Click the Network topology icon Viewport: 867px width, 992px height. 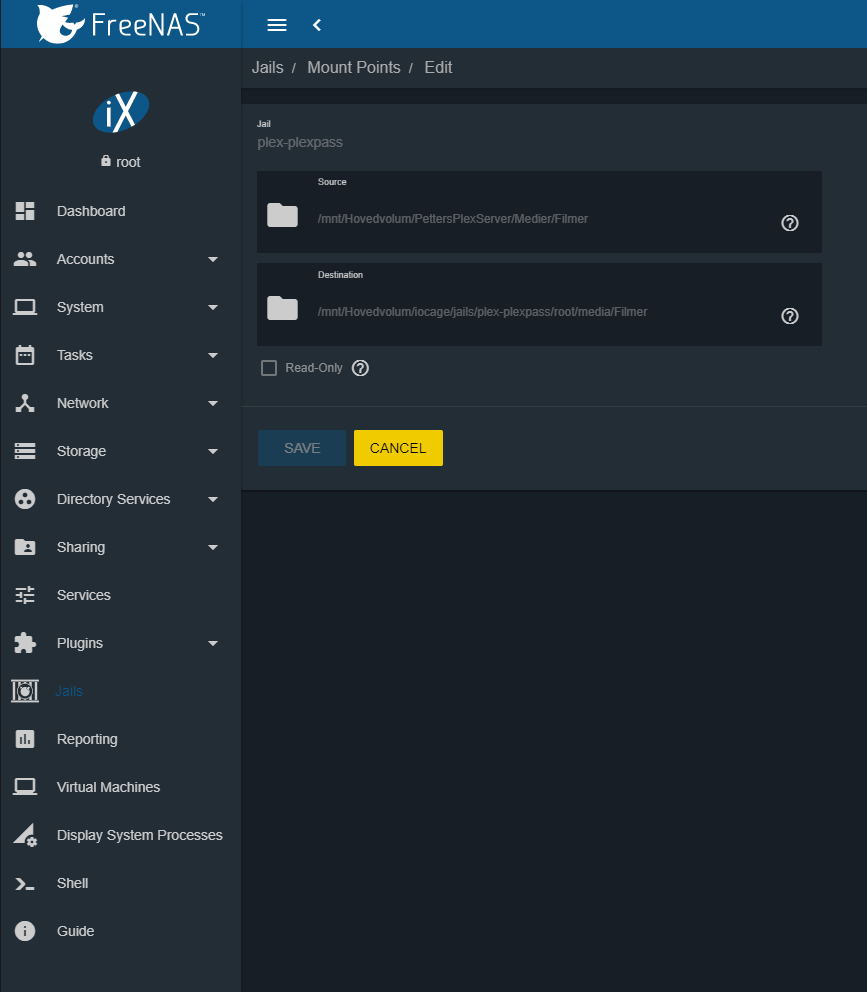(25, 403)
